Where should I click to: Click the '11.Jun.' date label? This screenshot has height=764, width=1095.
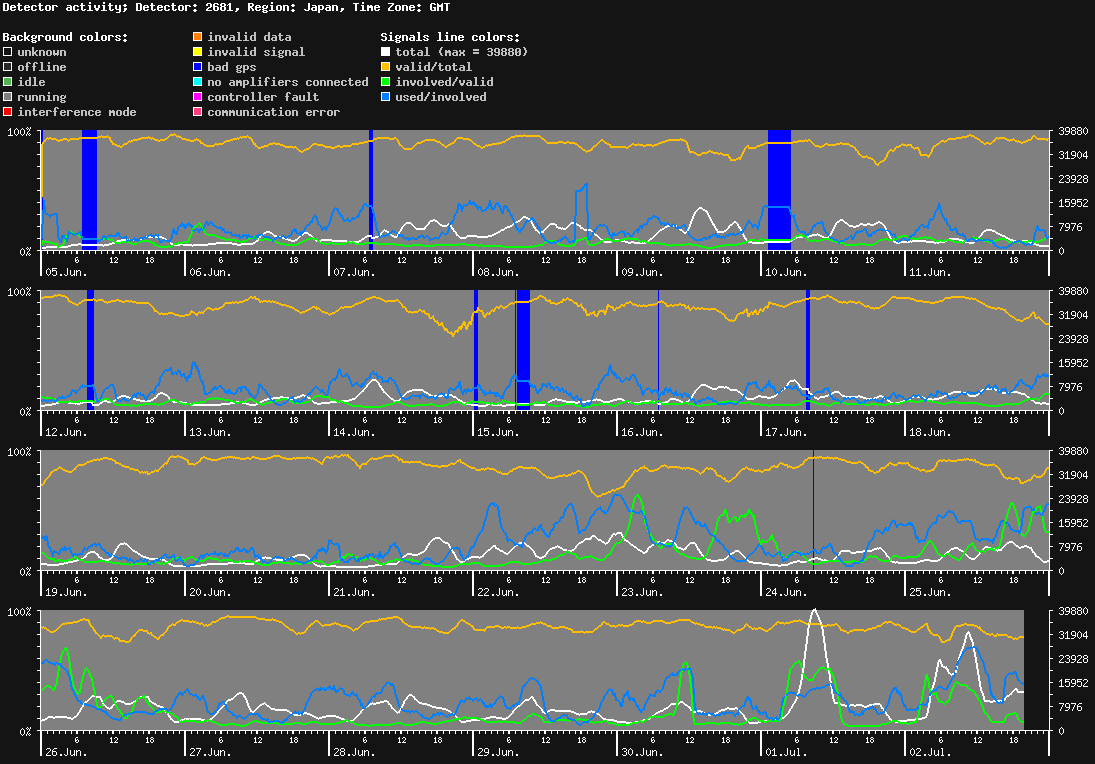929,272
